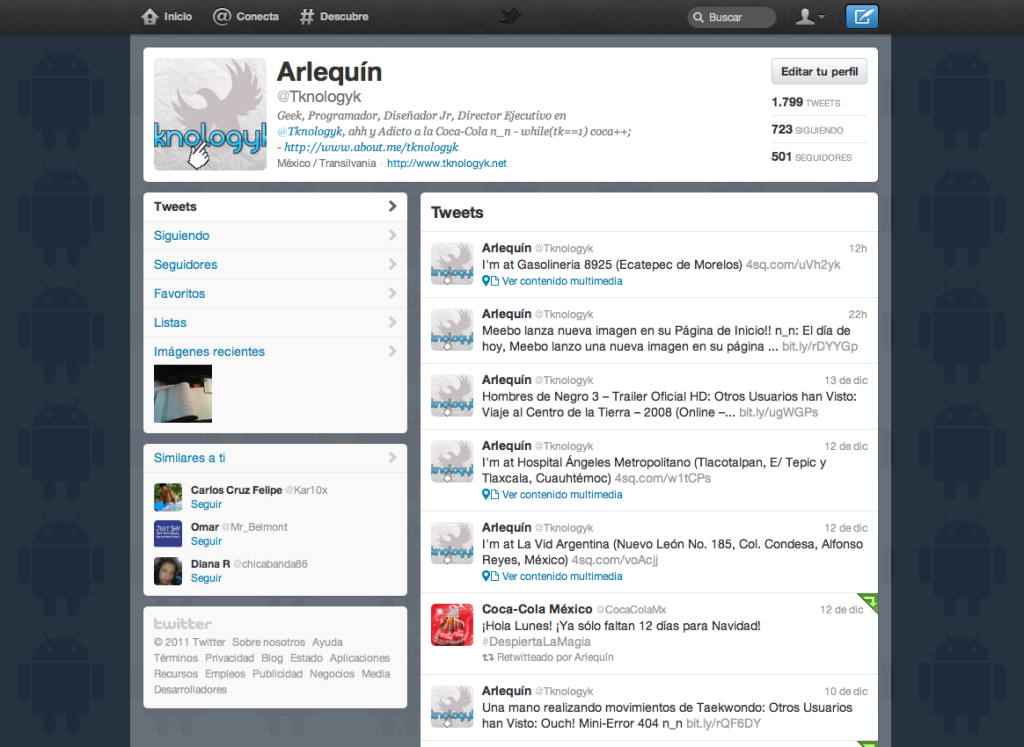
Task: Select Listas in the sidebar list
Action: pos(275,323)
